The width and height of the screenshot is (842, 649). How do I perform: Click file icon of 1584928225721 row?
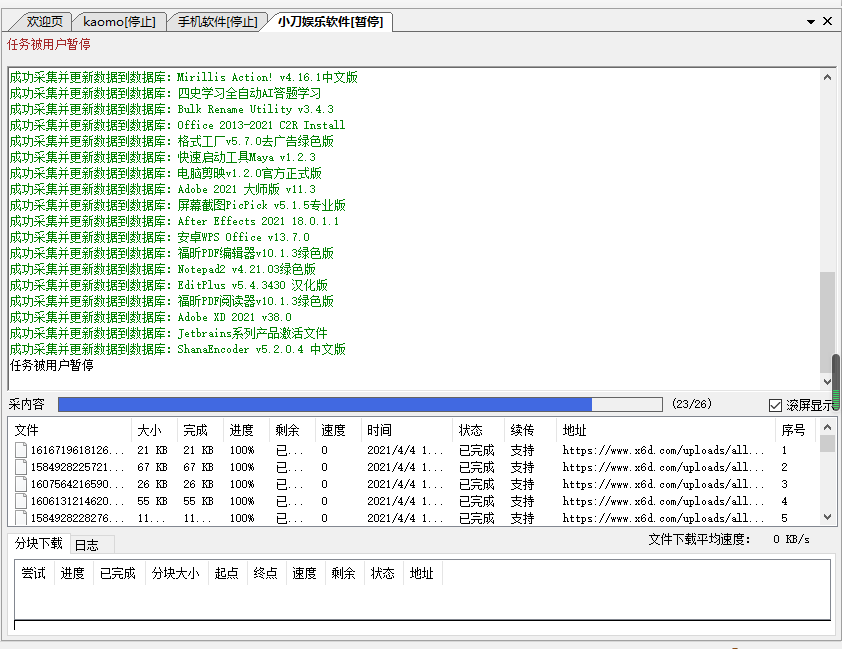point(21,467)
